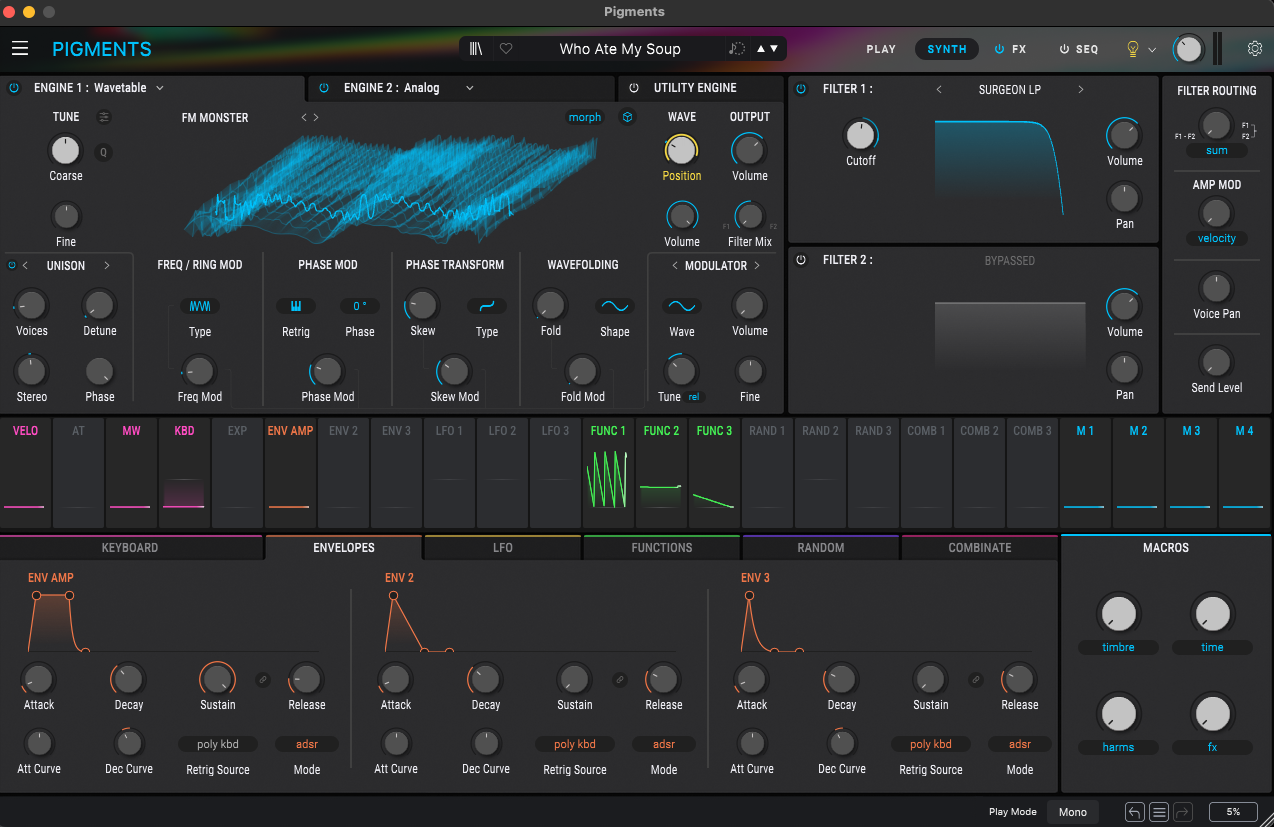The image size is (1274, 827).
Task: Click the wavetable 3D view cube icon
Action: pyautogui.click(x=627, y=117)
